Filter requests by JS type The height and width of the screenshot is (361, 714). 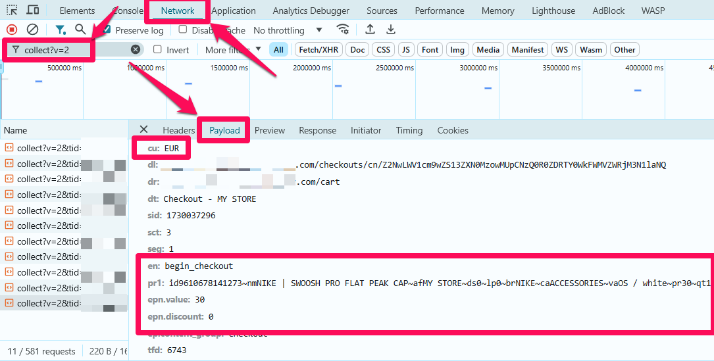click(406, 50)
